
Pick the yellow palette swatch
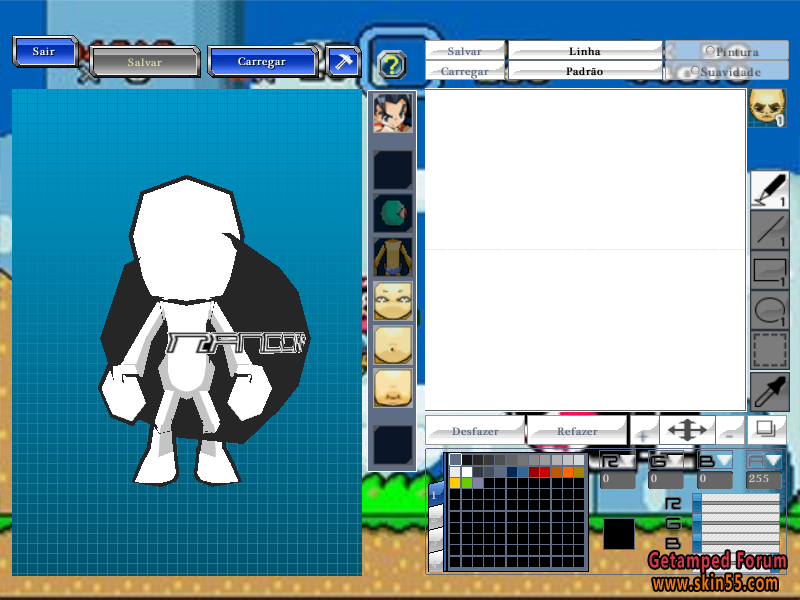[455, 483]
